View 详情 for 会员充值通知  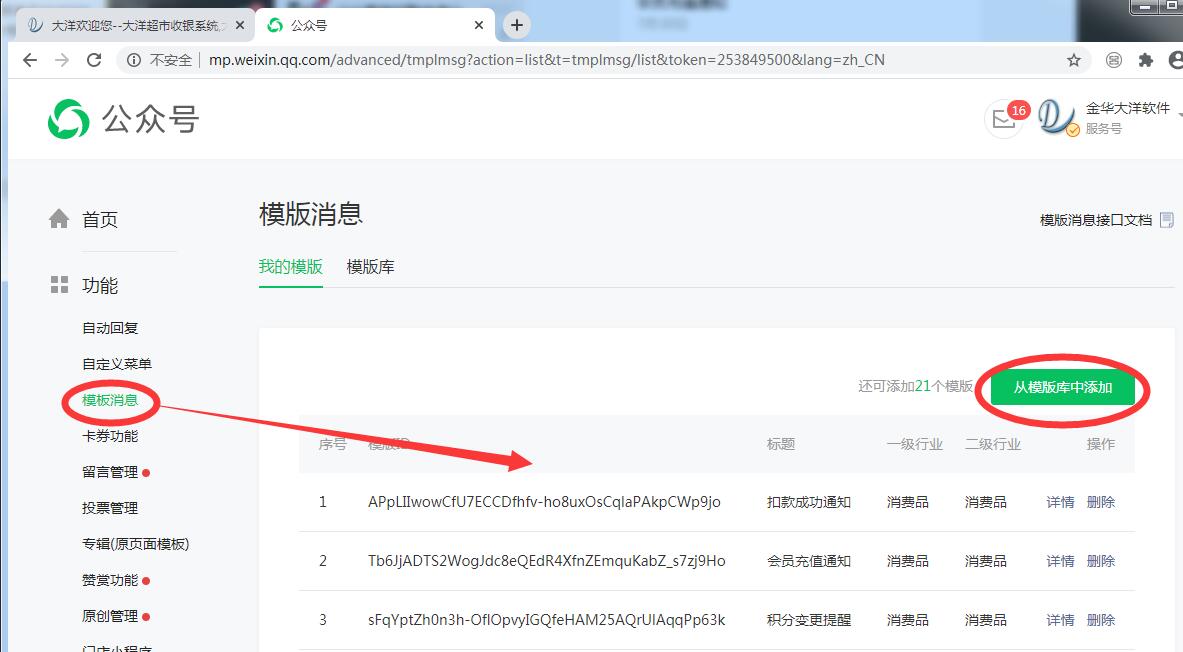pos(1060,561)
